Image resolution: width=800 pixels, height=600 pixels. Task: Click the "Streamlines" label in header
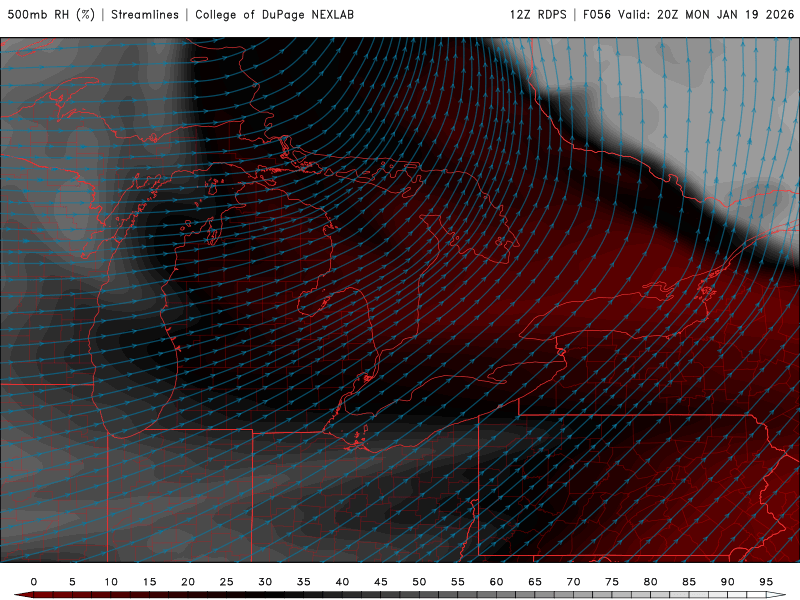tap(145, 14)
